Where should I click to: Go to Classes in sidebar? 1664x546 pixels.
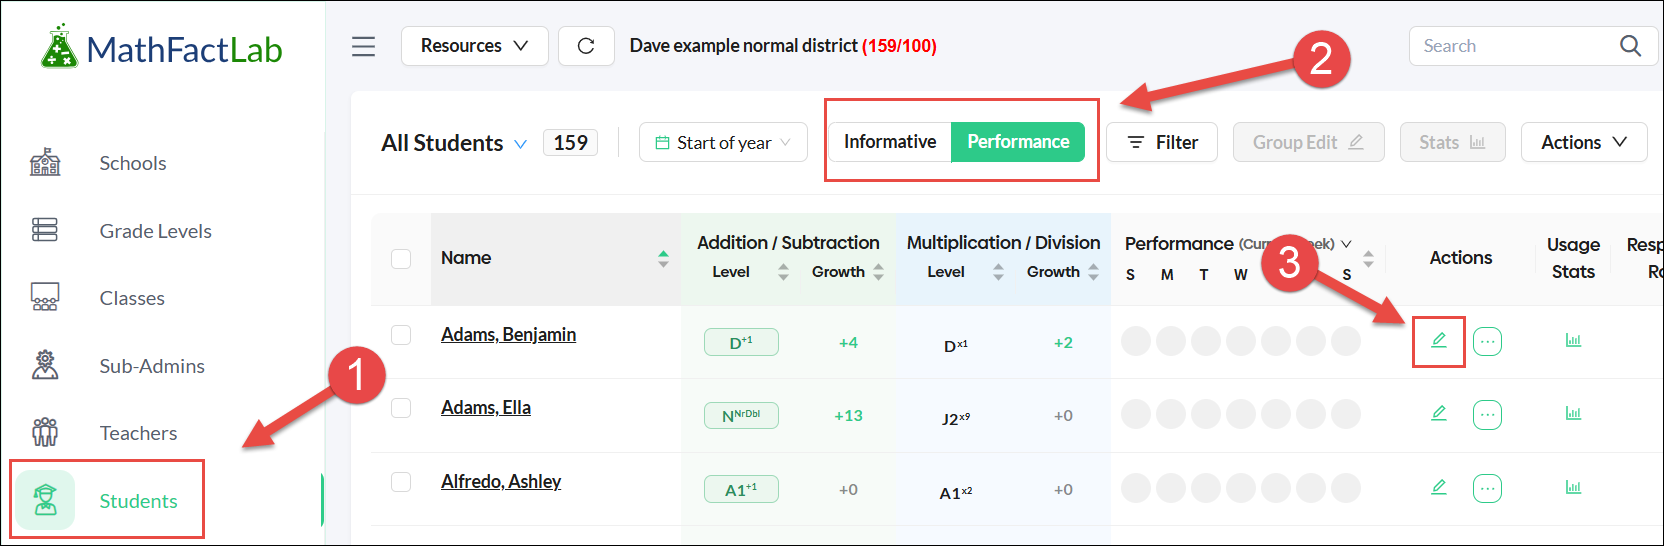coord(132,298)
